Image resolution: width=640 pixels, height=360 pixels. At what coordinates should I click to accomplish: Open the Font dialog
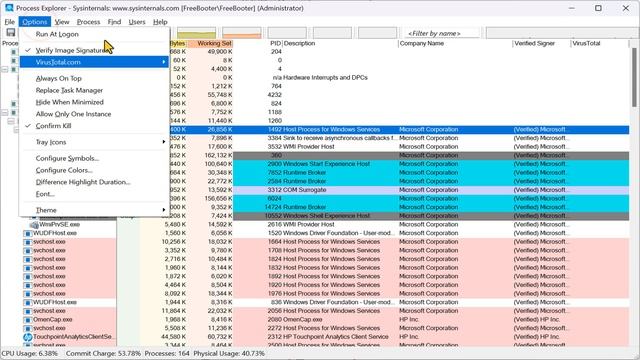tap(94, 194)
